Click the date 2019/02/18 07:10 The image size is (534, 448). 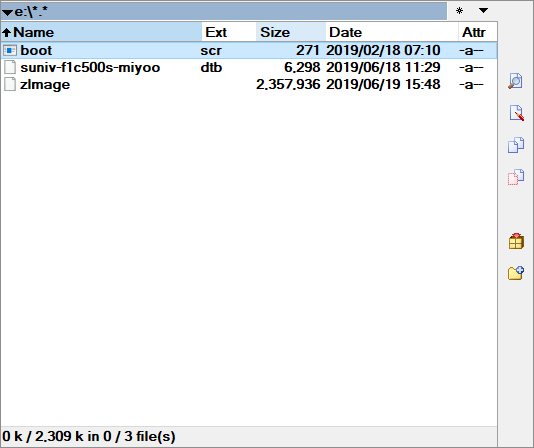(x=383, y=50)
